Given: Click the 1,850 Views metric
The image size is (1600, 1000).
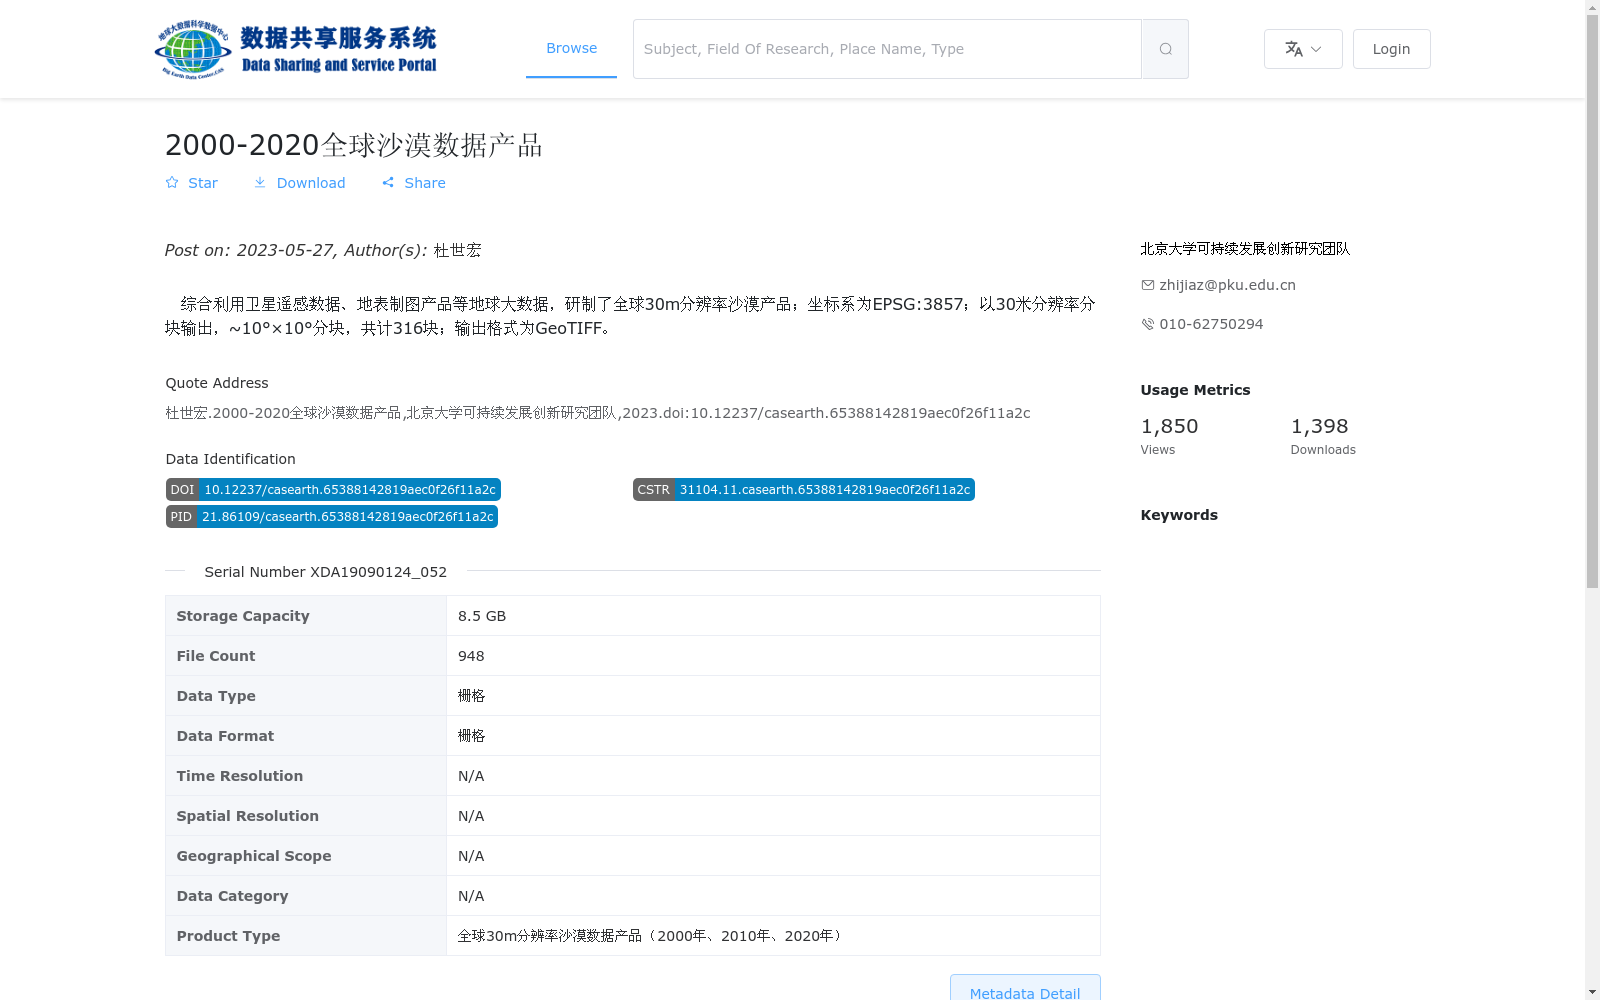Looking at the screenshot, I should coord(1169,436).
